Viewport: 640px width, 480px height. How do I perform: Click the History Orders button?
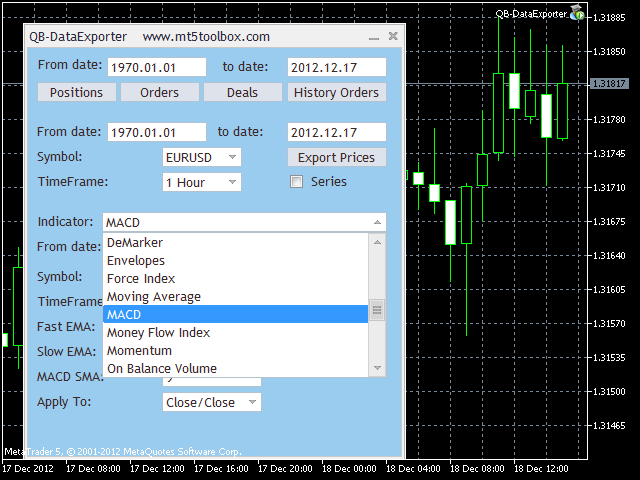(337, 93)
